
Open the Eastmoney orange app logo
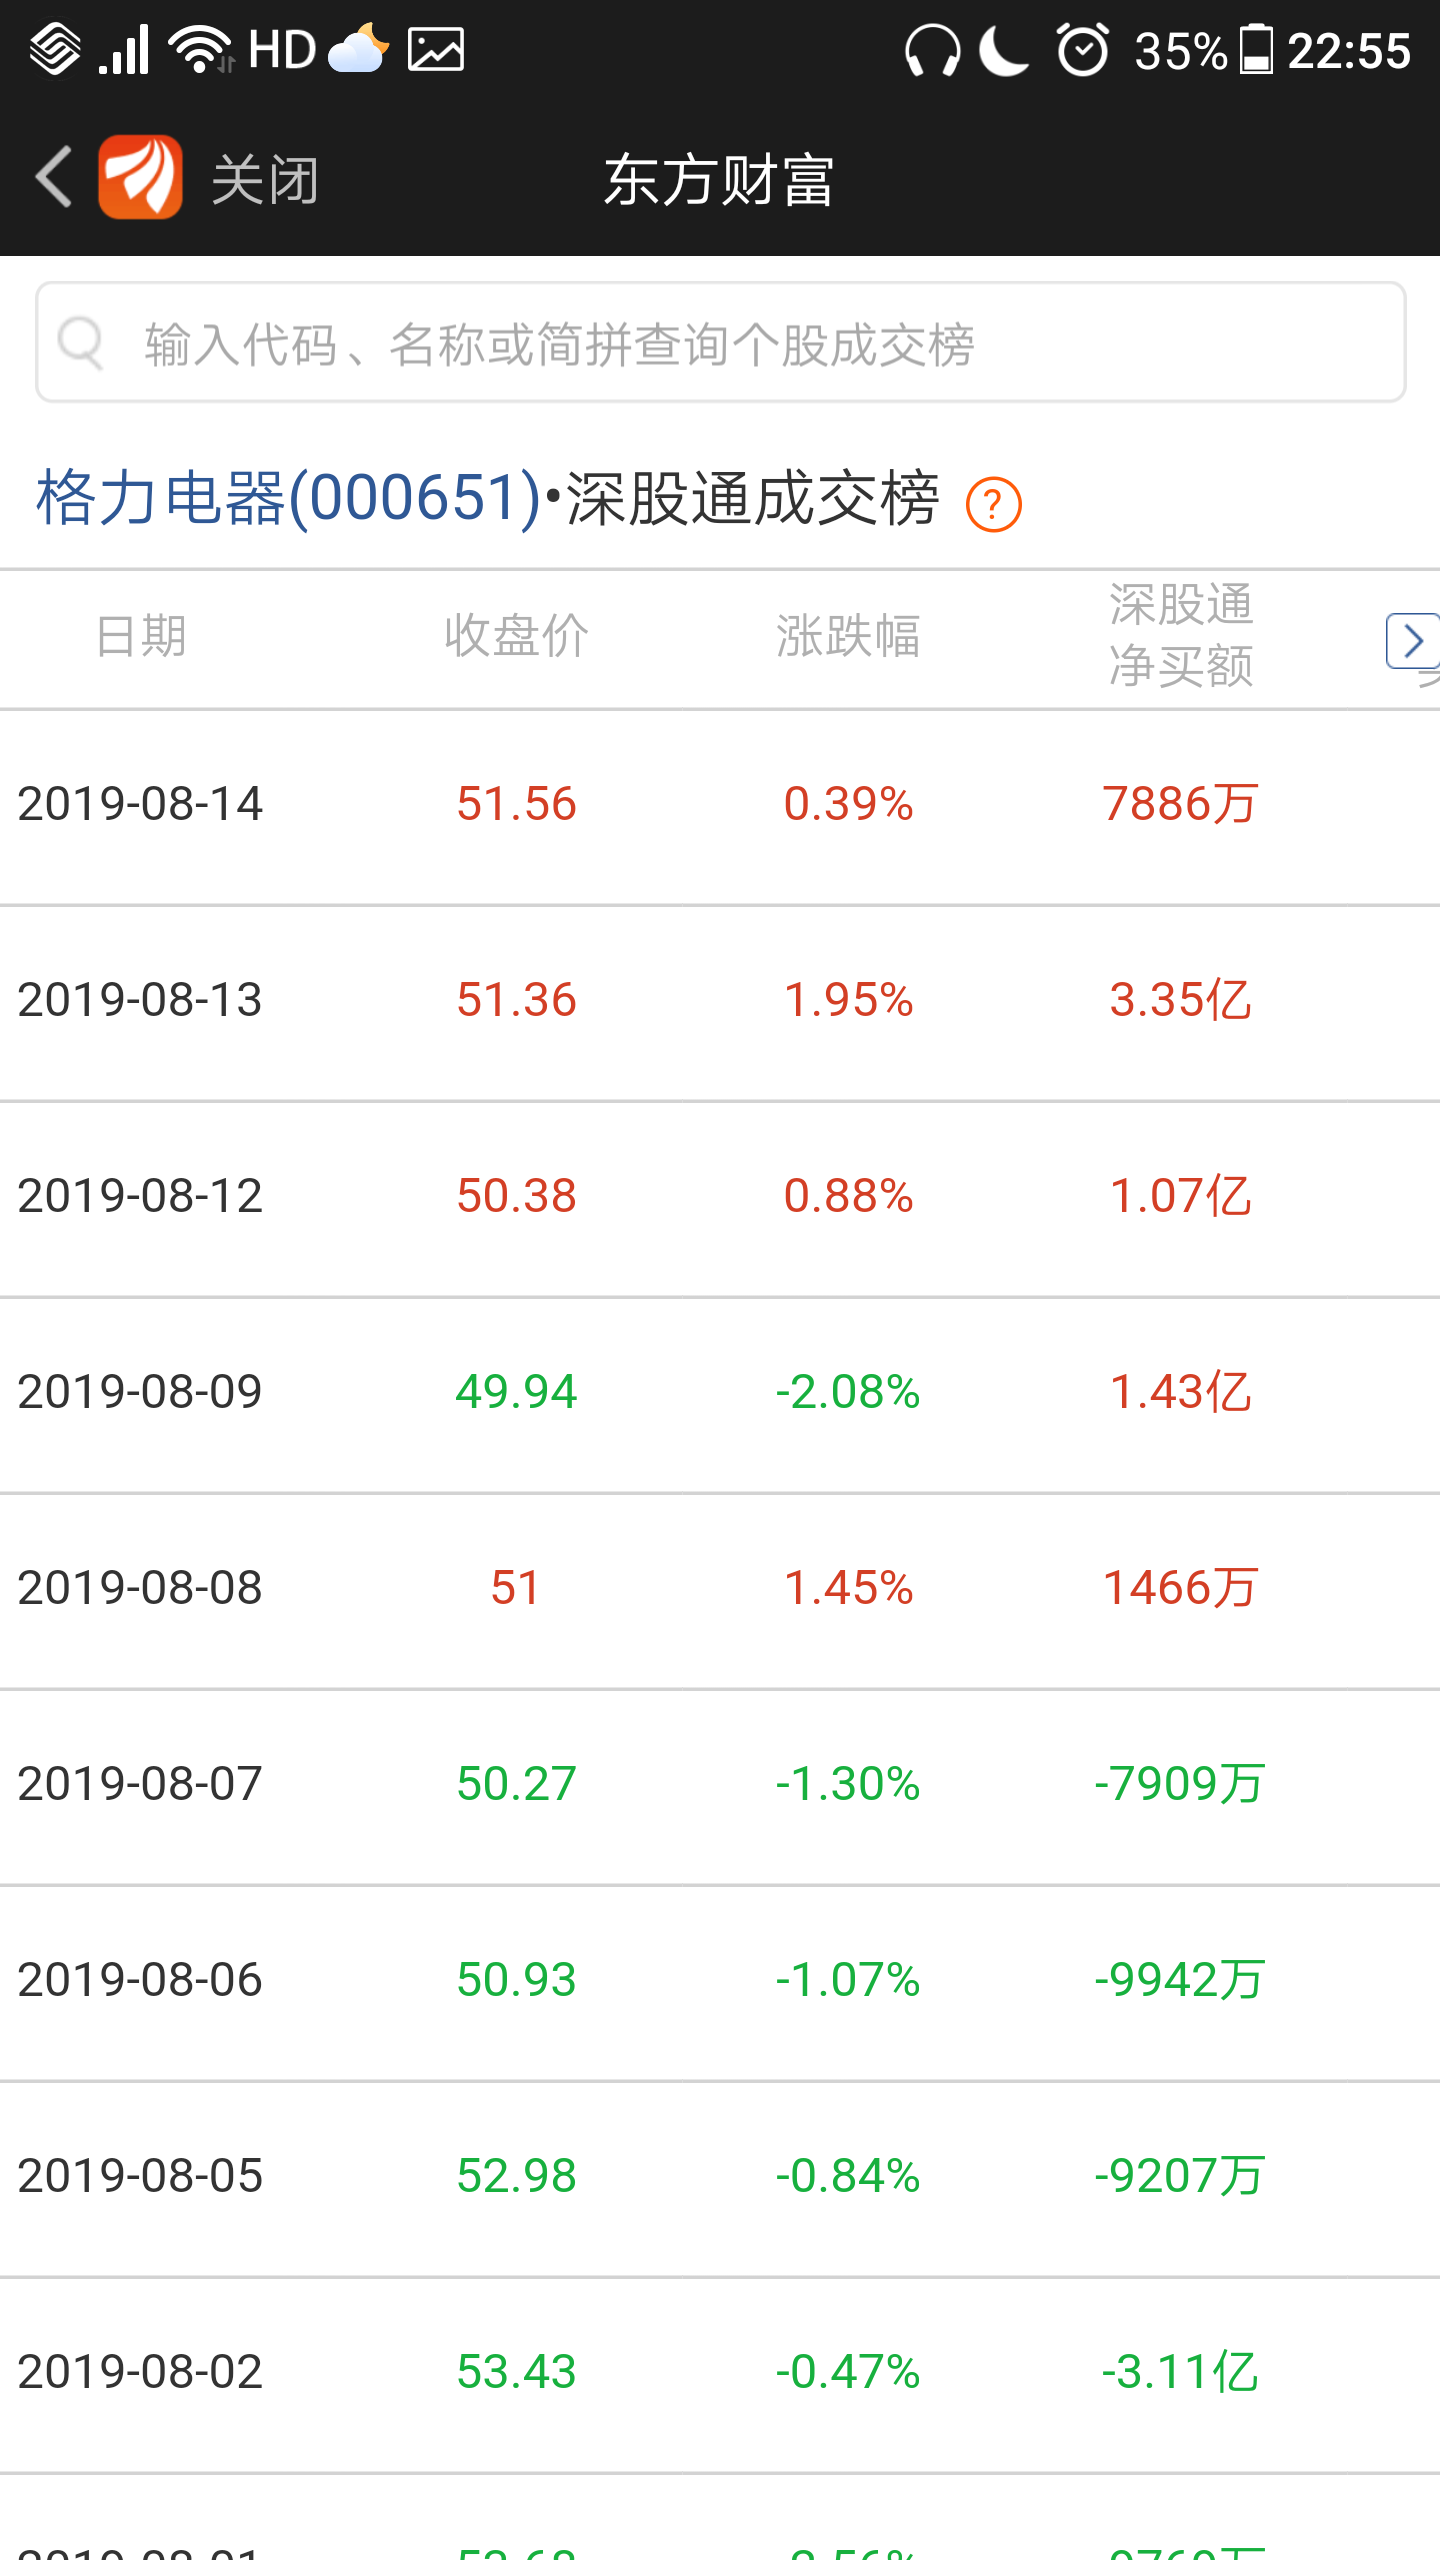[140, 177]
